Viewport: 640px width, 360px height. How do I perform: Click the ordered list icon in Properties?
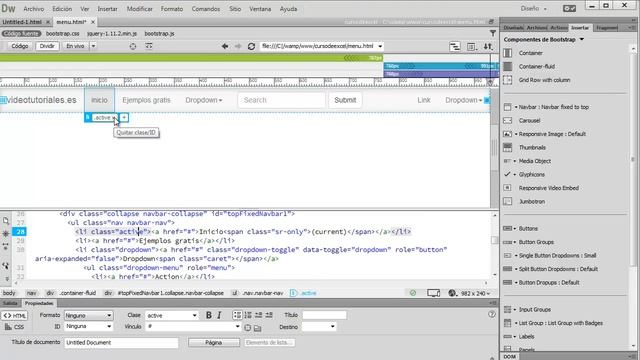pos(248,315)
